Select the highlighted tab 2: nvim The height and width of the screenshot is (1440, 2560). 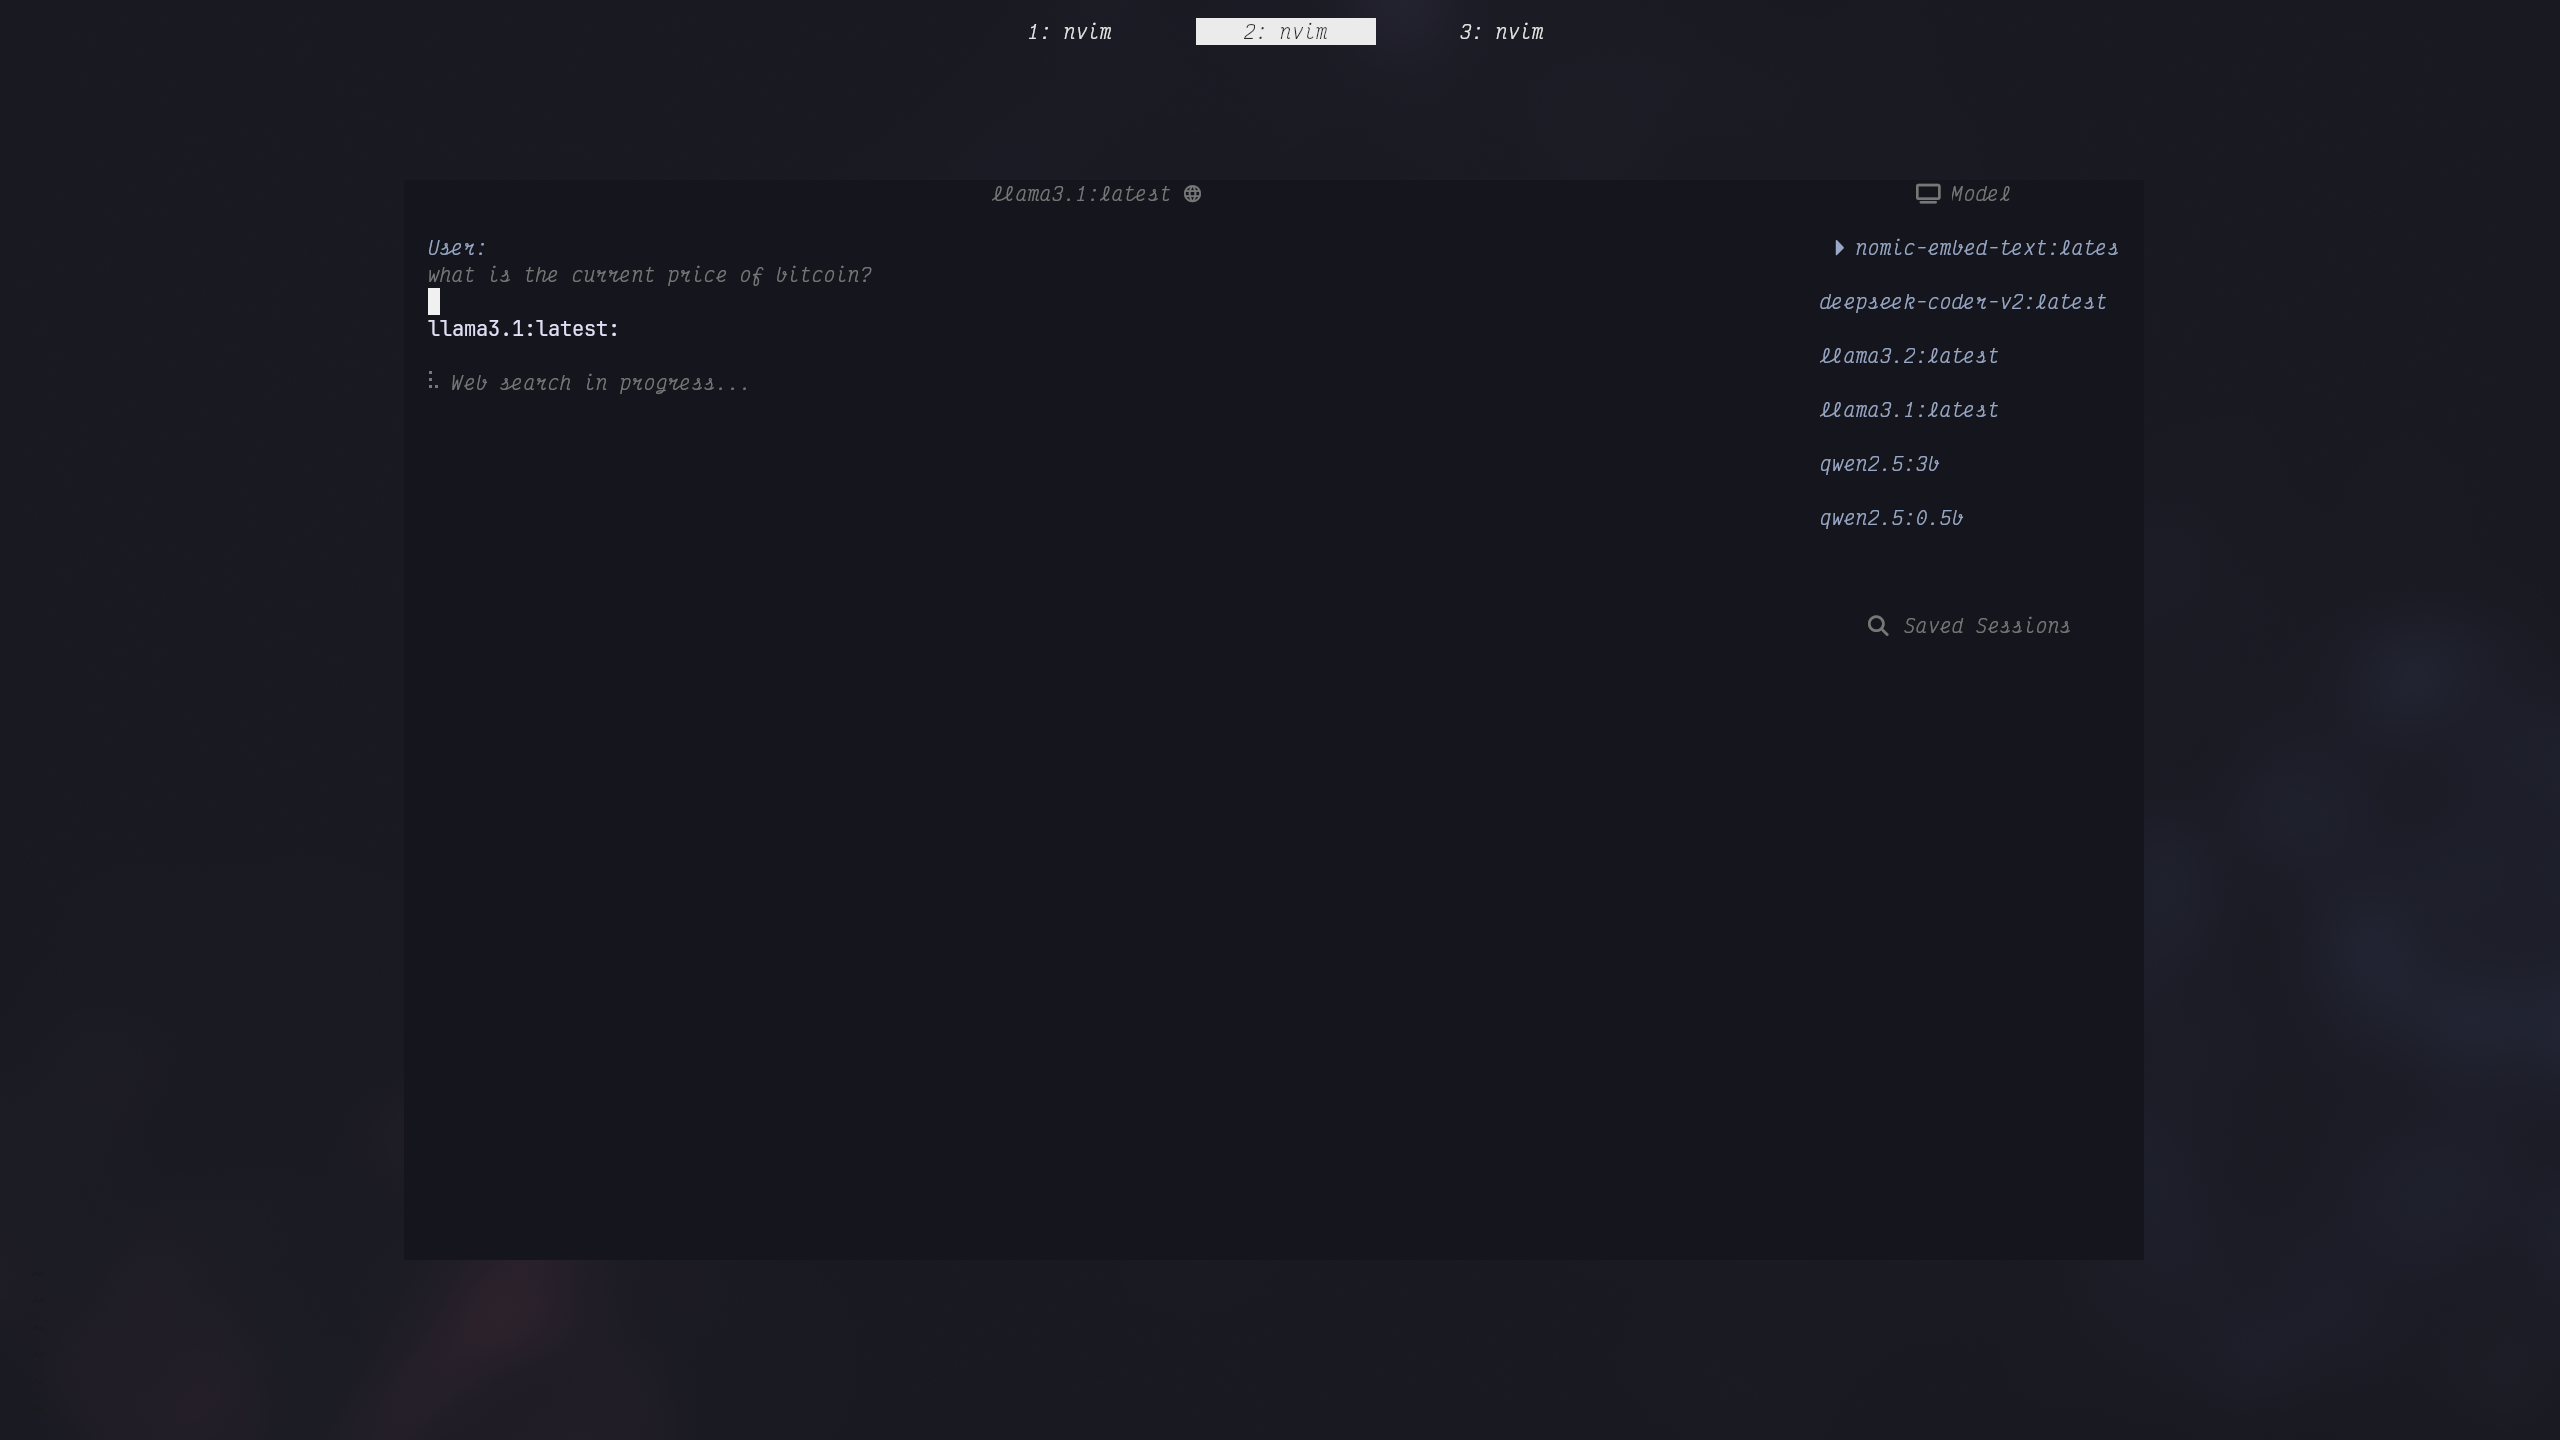click(x=1285, y=32)
